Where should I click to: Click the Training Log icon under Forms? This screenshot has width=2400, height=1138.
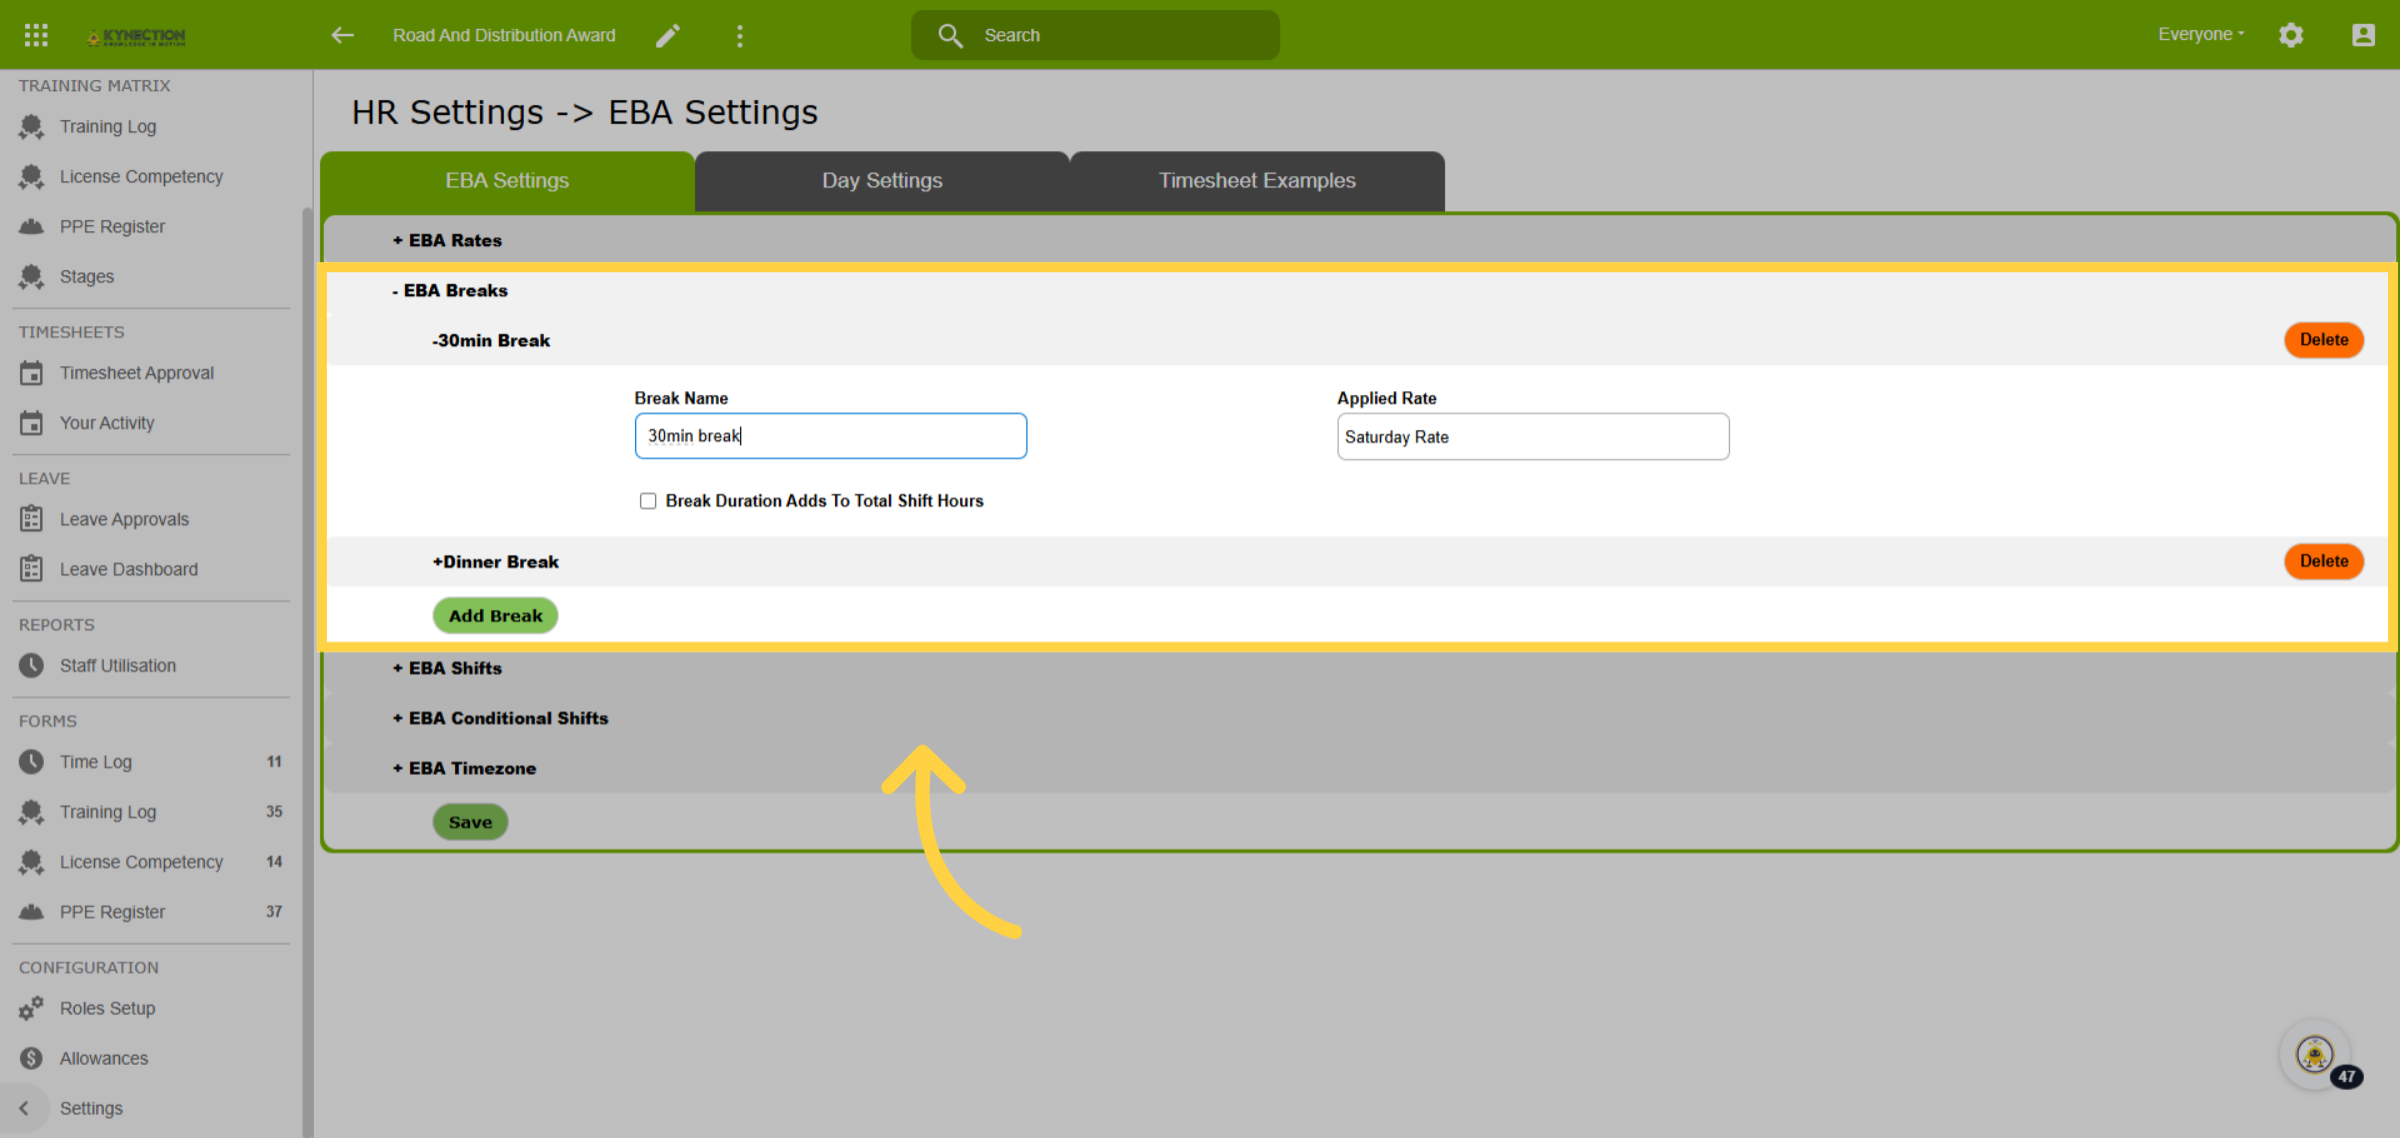[x=31, y=812]
